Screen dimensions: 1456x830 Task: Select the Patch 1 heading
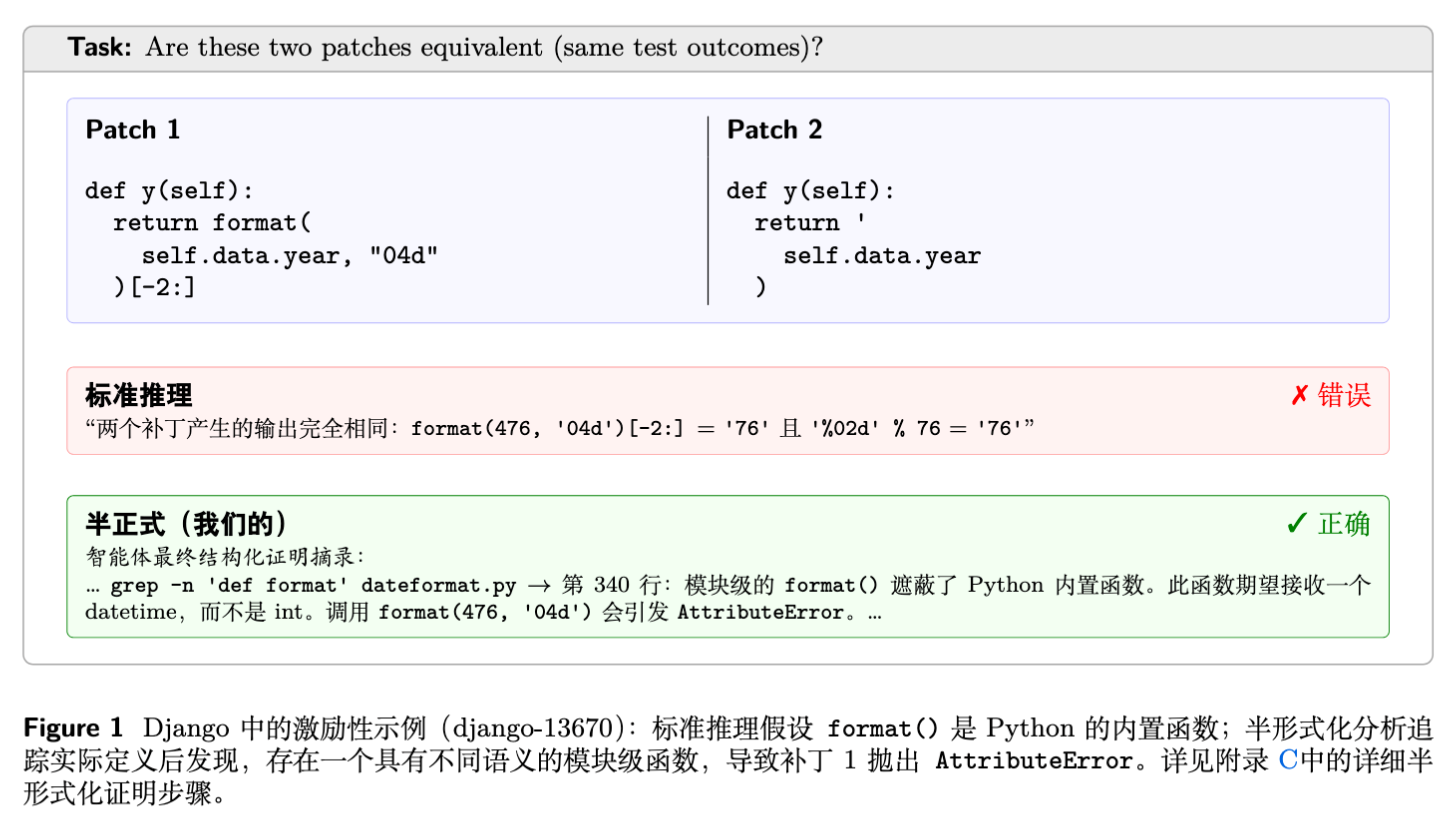pos(132,130)
